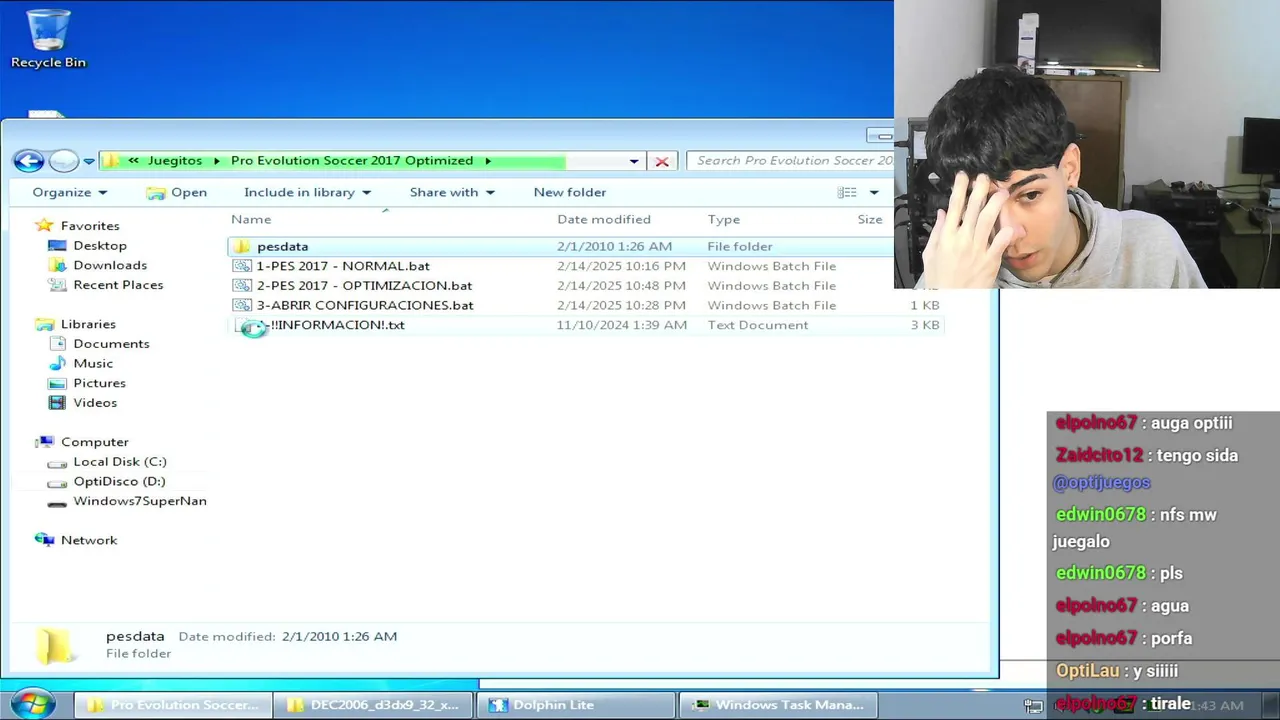Switch to DEC2006_d3dx9_32 taskbar window

click(x=374, y=705)
